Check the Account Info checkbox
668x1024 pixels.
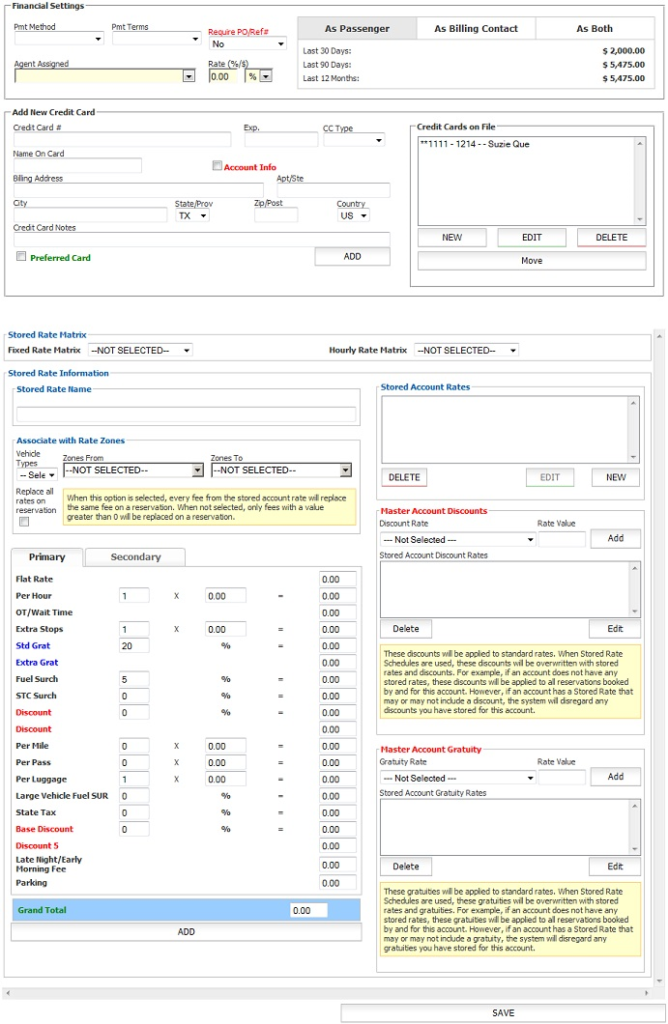217,167
